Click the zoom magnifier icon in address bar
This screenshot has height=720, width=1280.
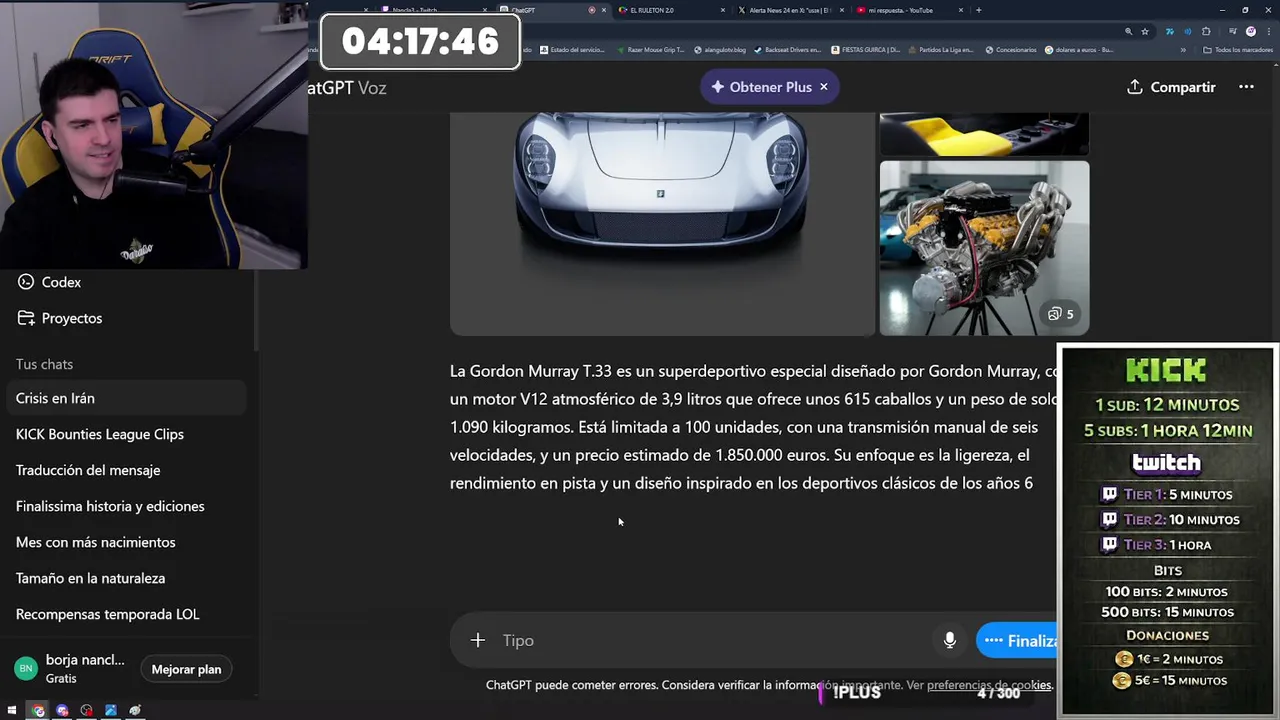click(x=1128, y=31)
